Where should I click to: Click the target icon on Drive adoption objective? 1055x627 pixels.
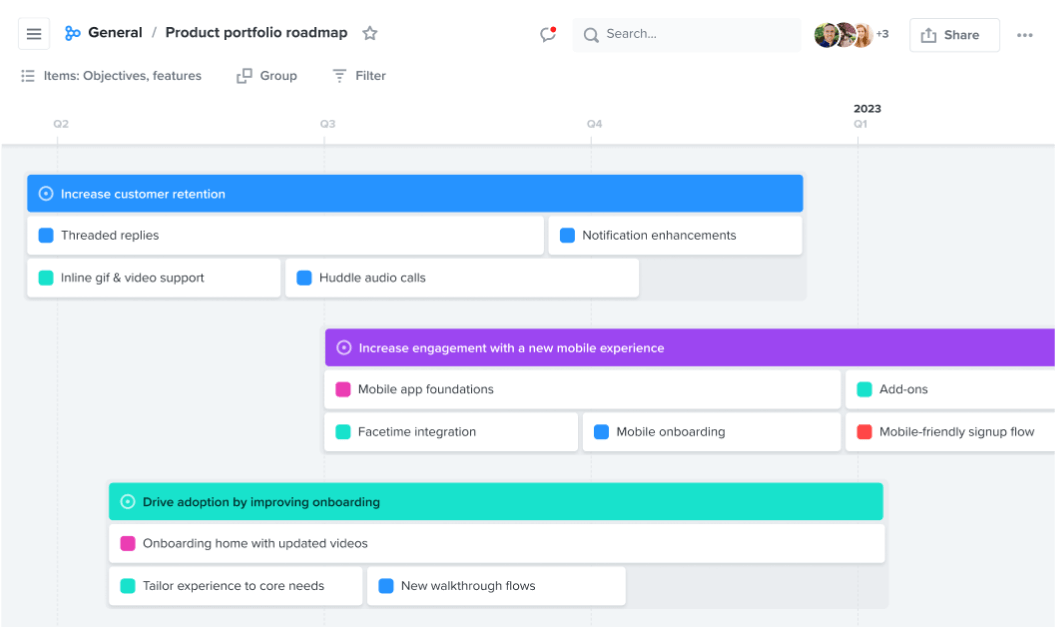tap(127, 501)
